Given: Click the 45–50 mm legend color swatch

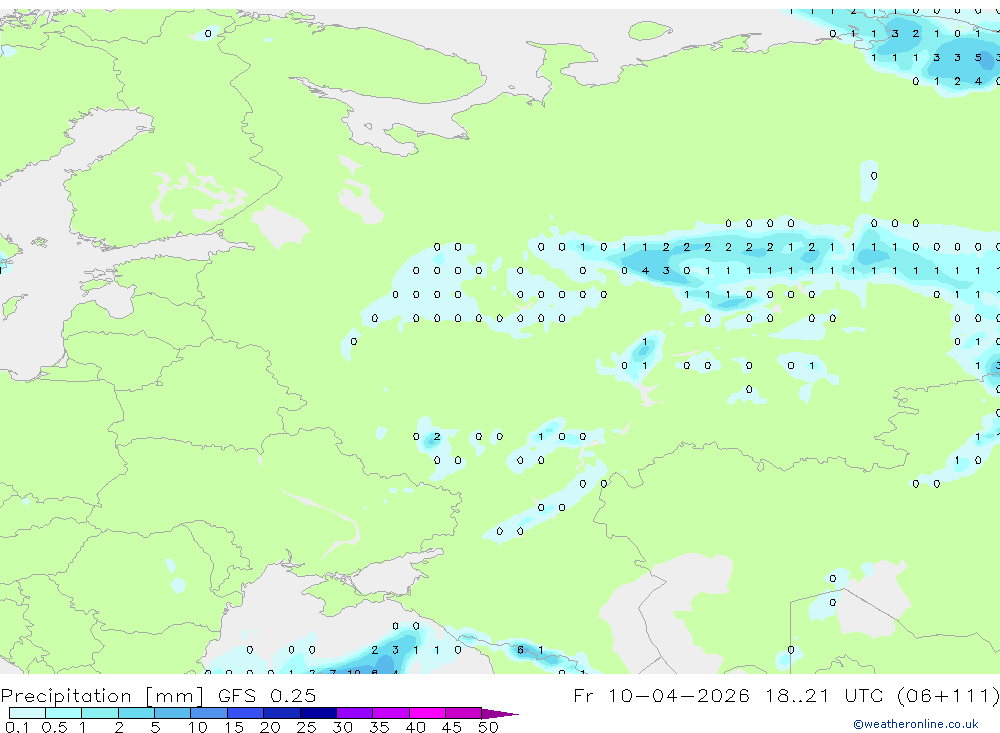Looking at the screenshot, I should coord(464,713).
